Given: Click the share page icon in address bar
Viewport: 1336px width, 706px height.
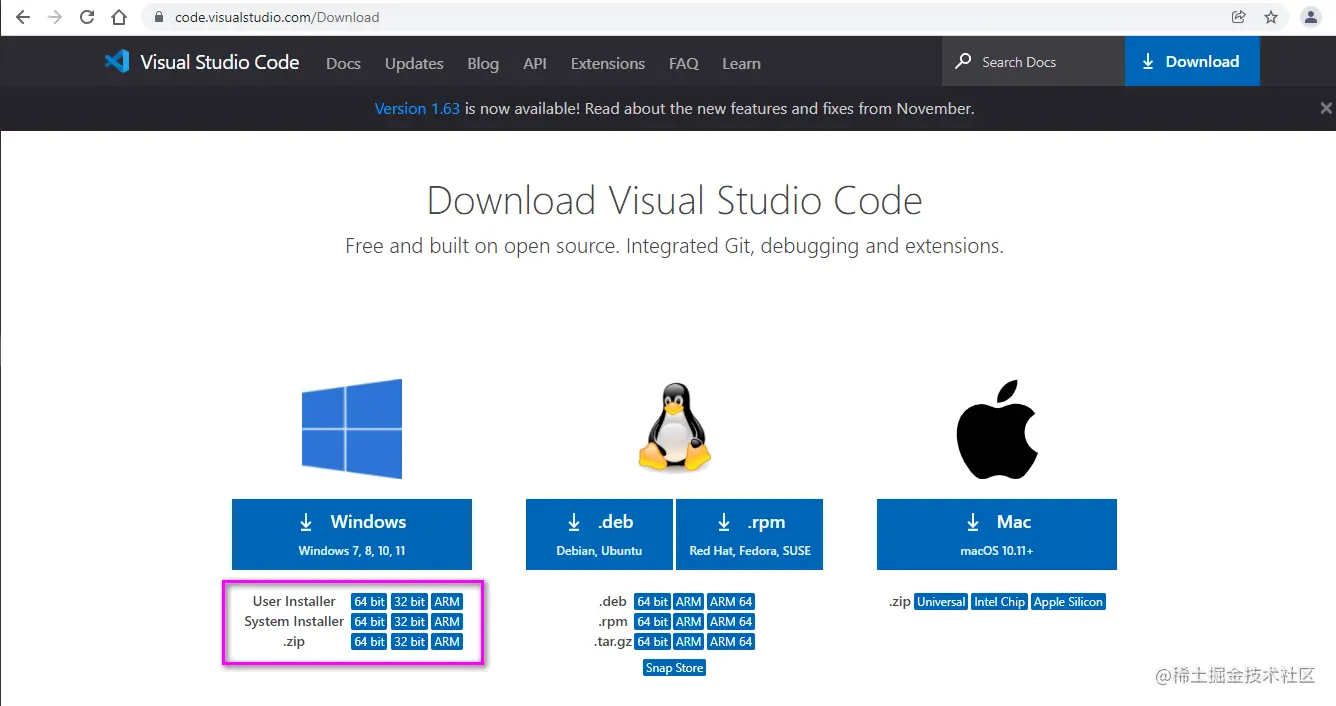Looking at the screenshot, I should [1238, 17].
